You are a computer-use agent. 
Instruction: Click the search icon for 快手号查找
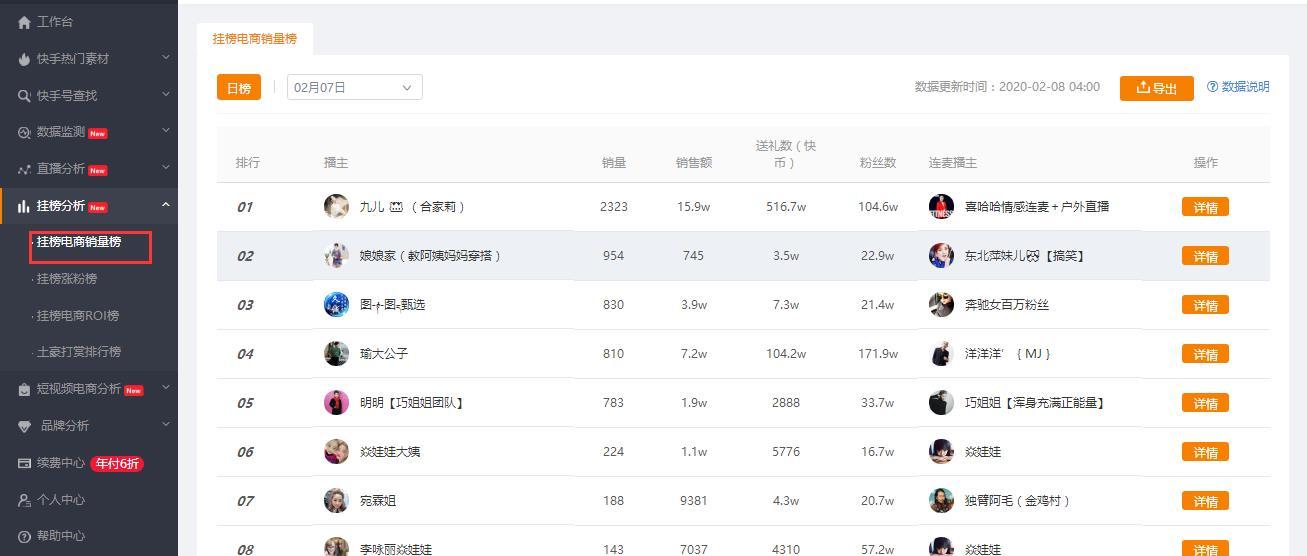(24, 96)
